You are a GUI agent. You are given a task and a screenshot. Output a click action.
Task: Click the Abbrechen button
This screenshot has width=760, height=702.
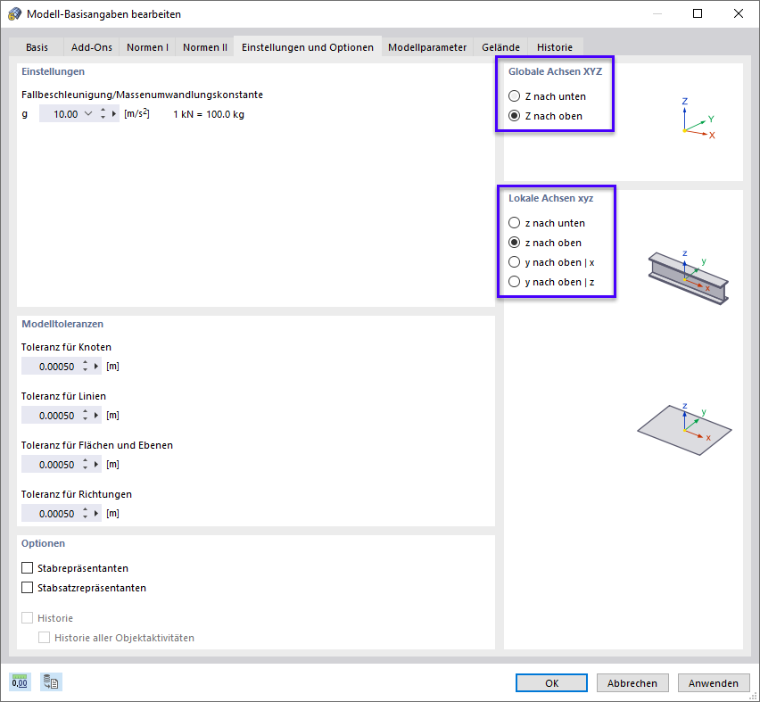coord(633,683)
